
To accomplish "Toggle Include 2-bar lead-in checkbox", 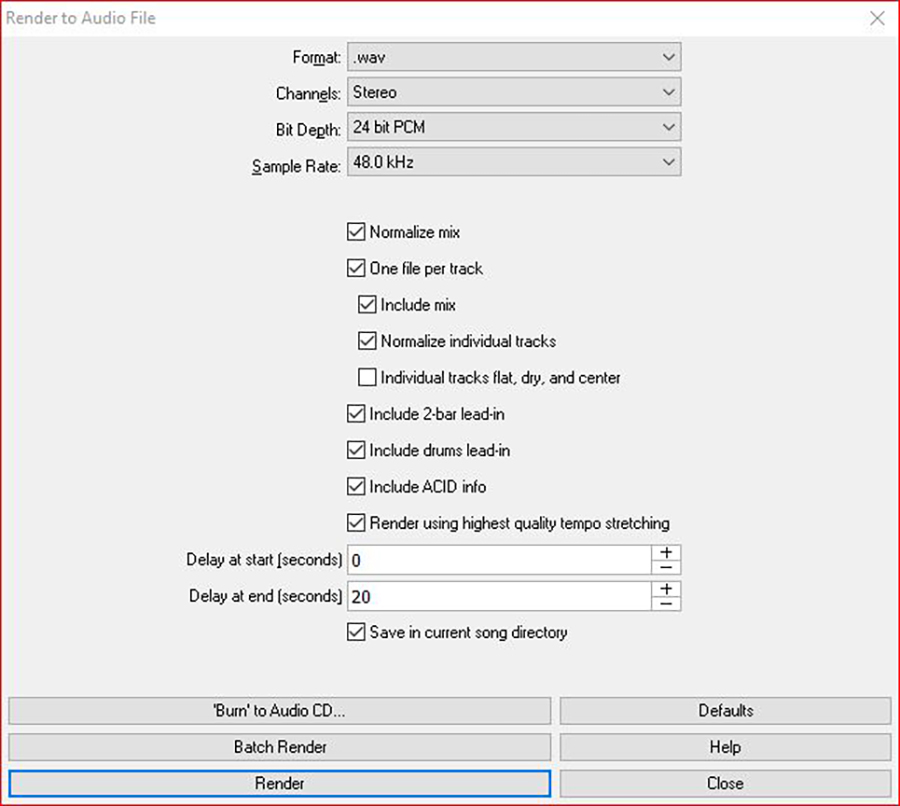I will coord(356,414).
